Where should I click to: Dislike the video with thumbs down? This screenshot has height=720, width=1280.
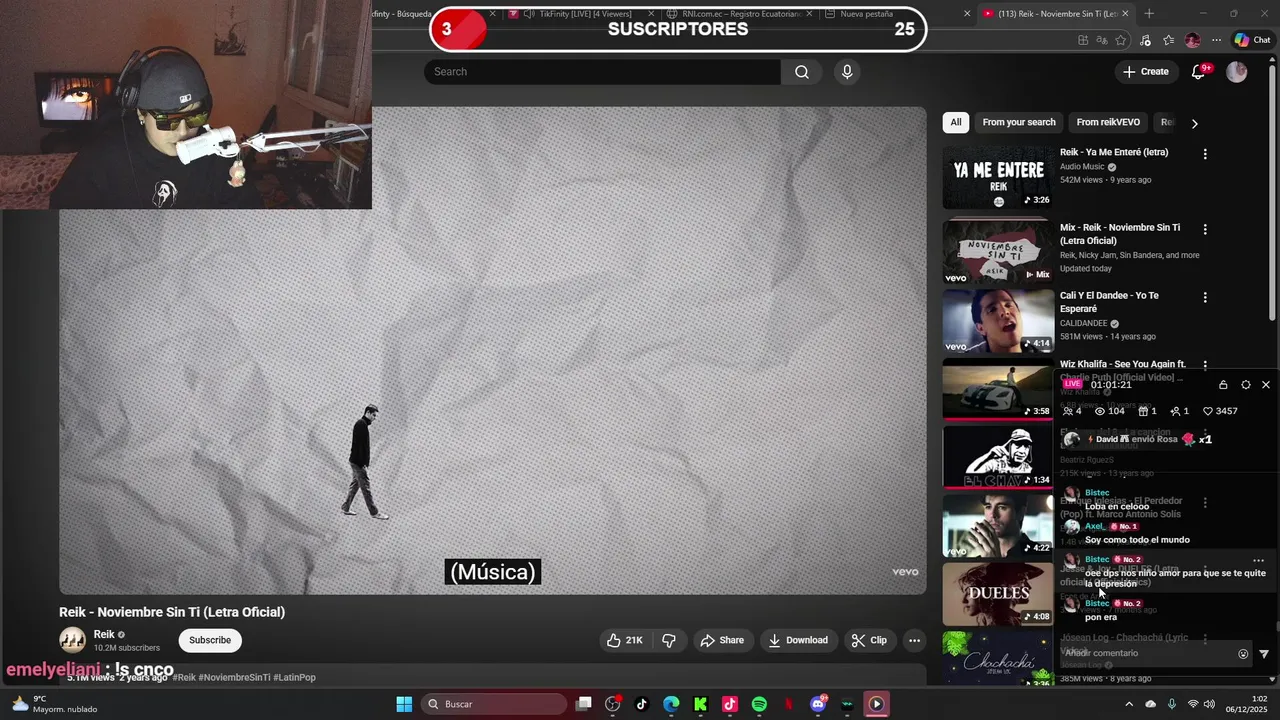pyautogui.click(x=669, y=640)
